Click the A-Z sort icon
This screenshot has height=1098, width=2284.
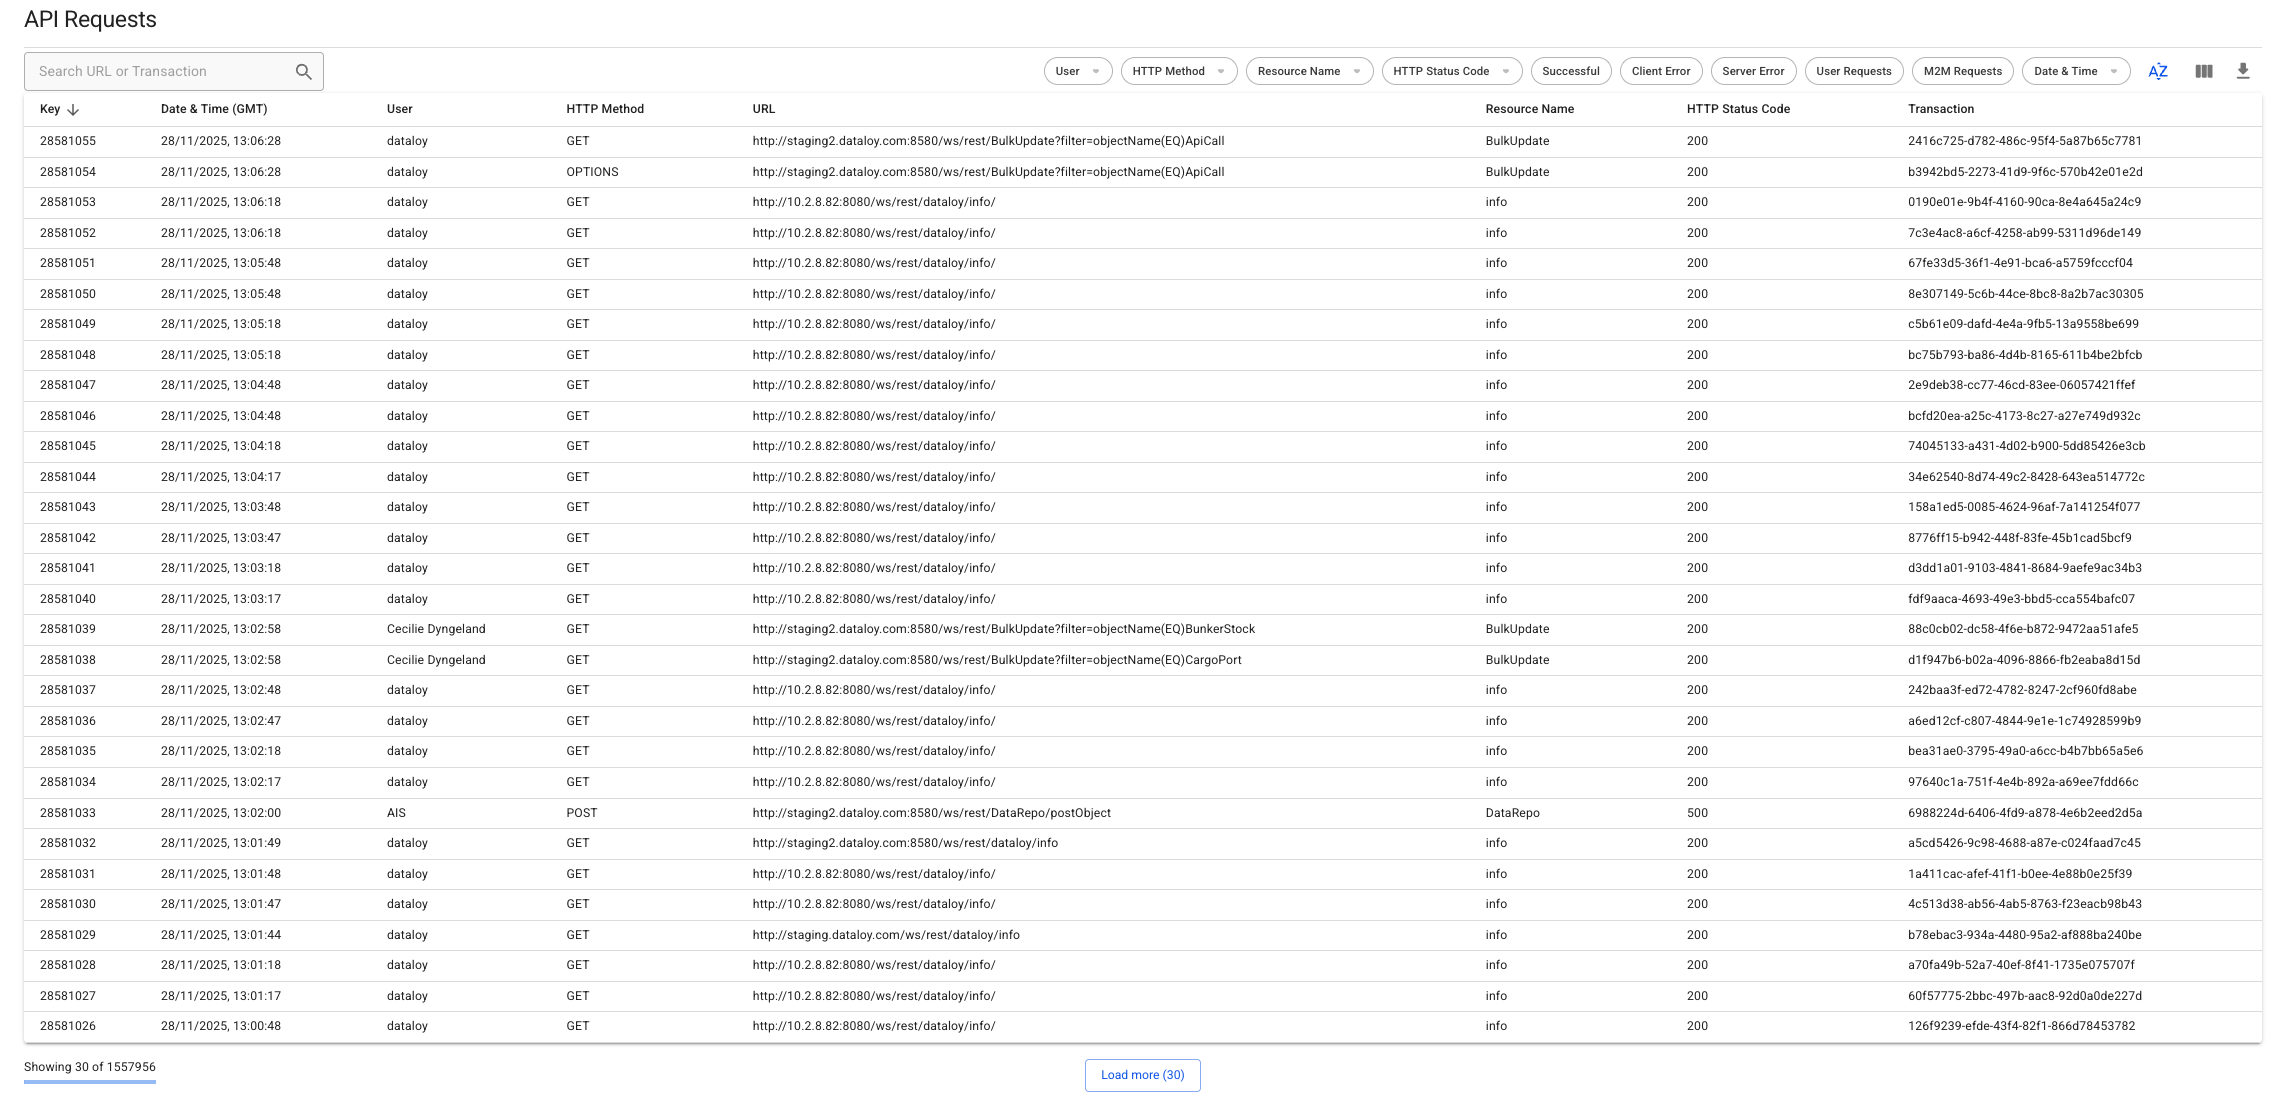[2158, 72]
